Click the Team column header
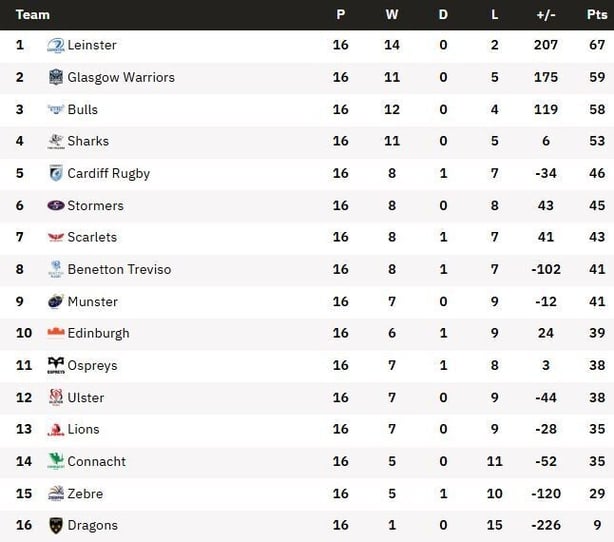Viewport: 614px width, 542px height. (x=33, y=14)
